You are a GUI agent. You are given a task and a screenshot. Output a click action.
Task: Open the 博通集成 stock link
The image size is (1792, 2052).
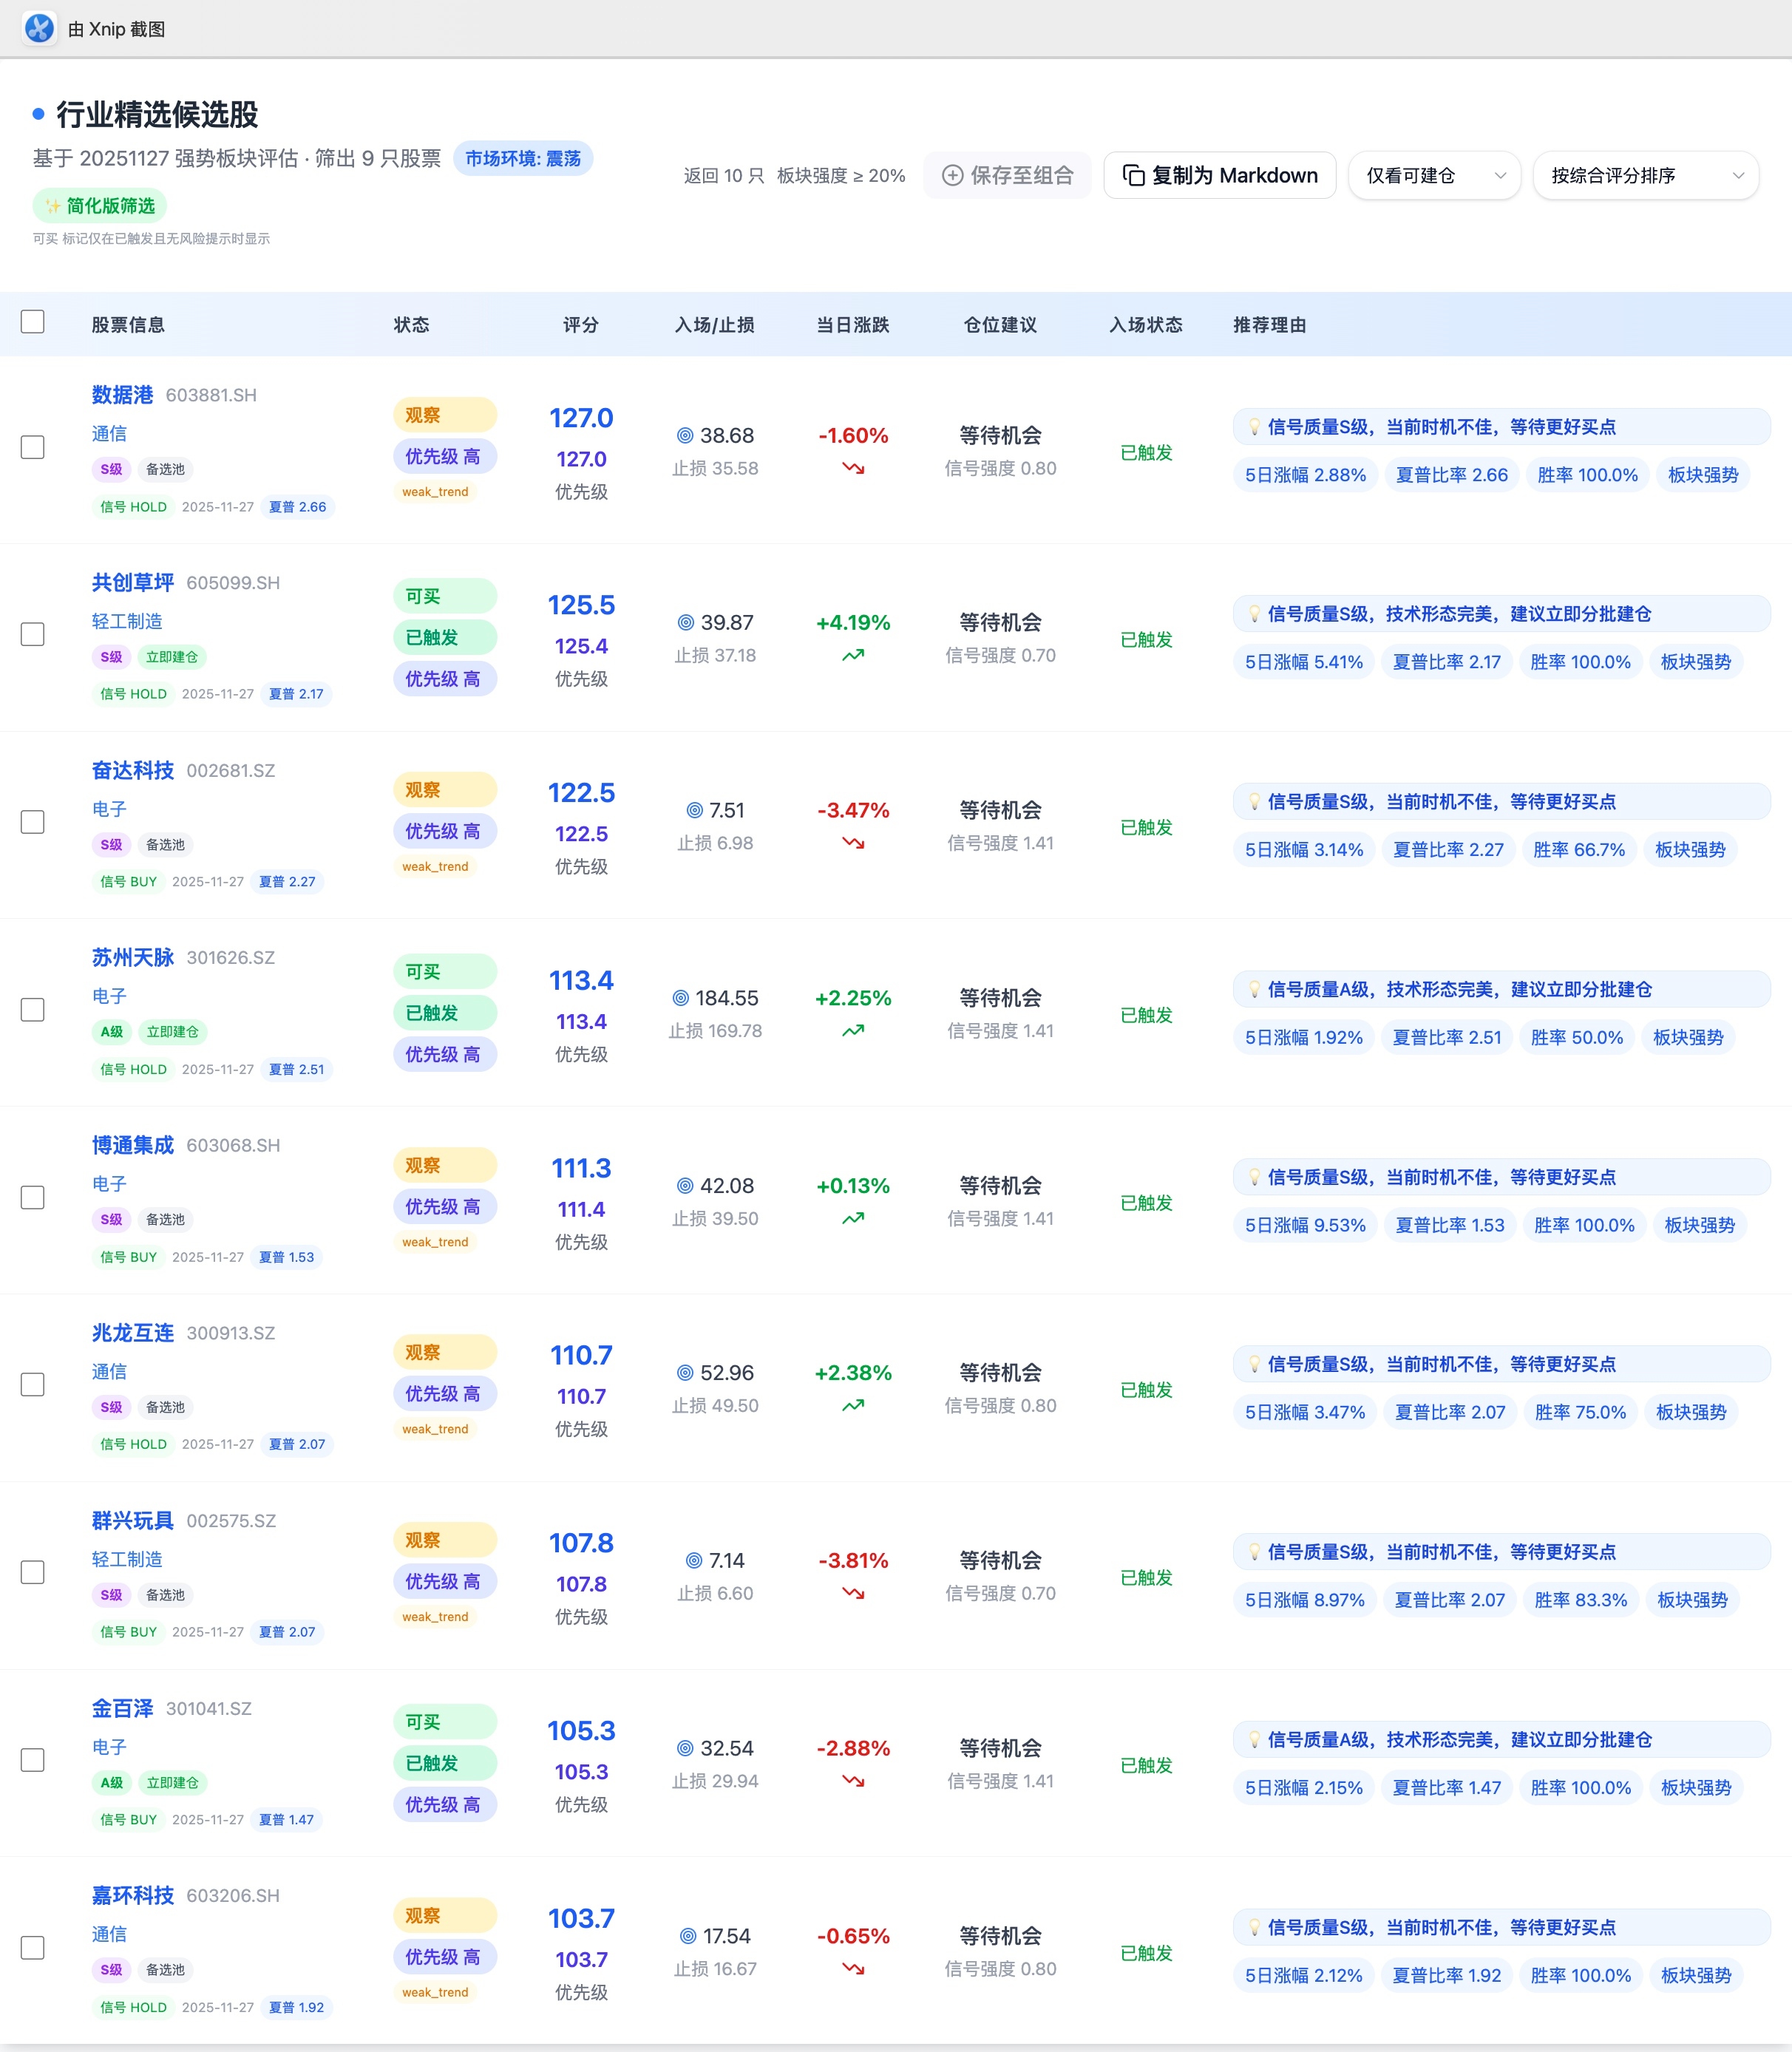[133, 1145]
